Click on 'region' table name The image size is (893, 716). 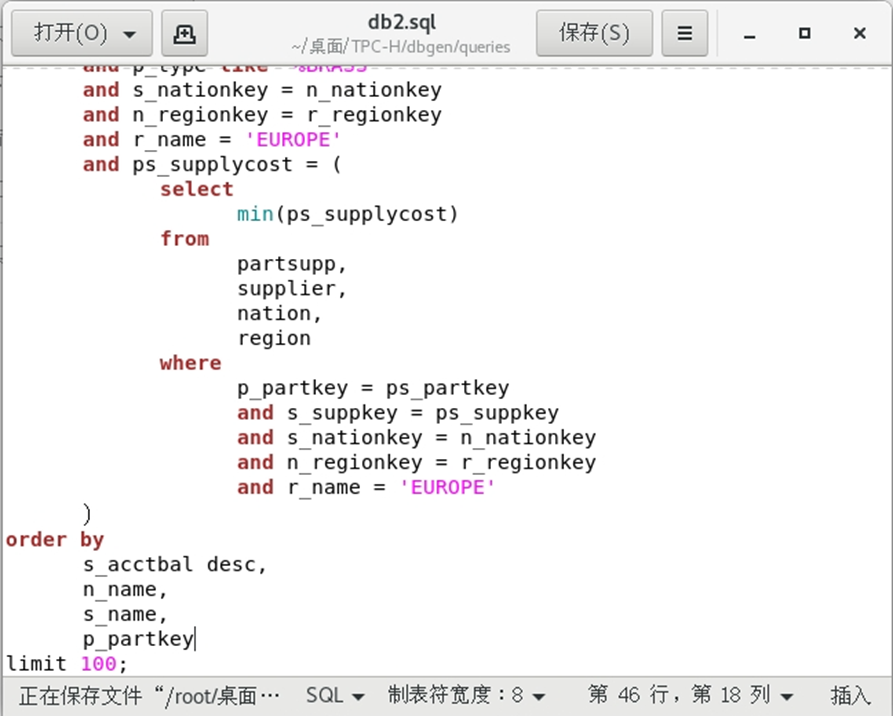click(274, 338)
